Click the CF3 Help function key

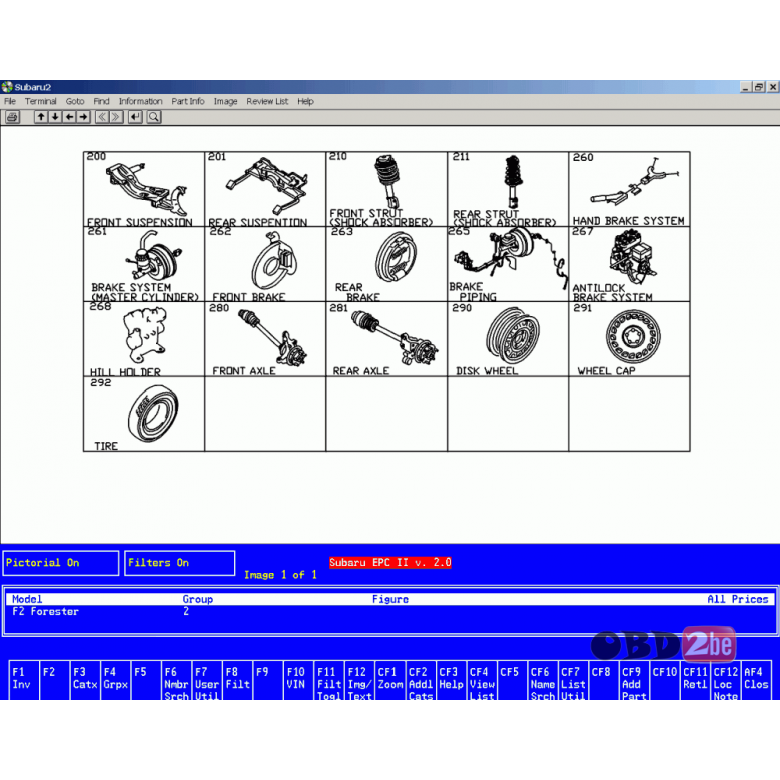point(451,681)
